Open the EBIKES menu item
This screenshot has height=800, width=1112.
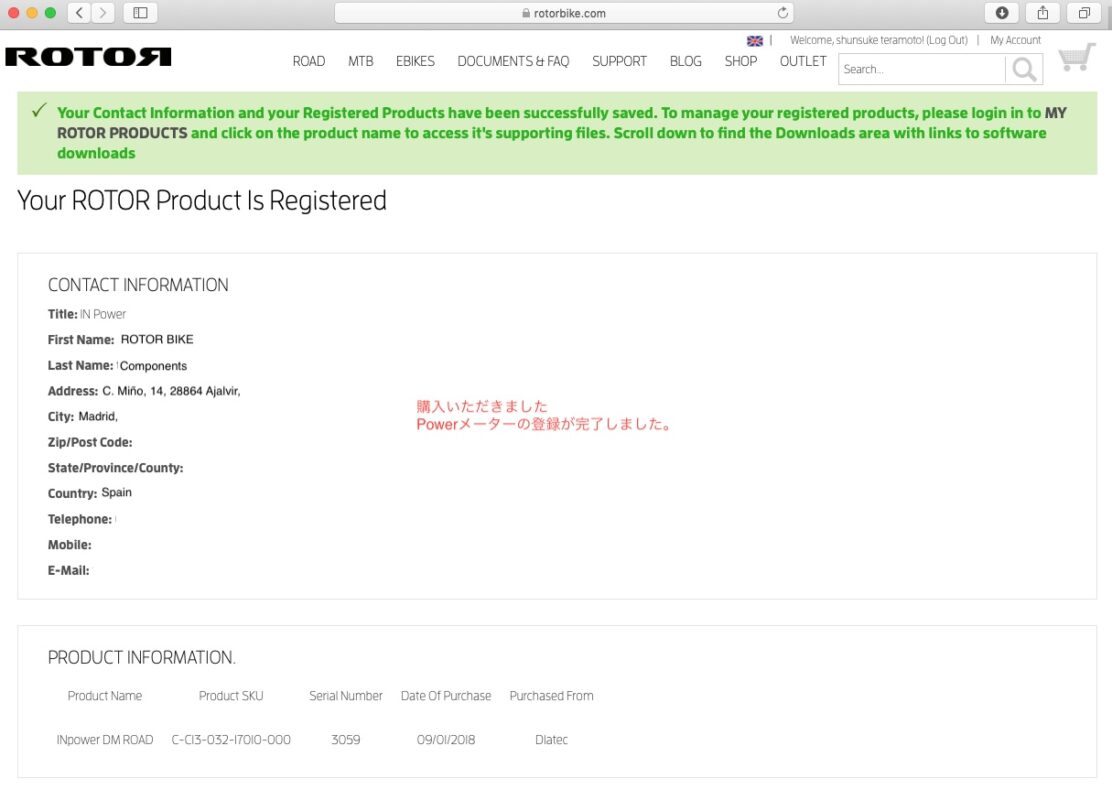[415, 61]
